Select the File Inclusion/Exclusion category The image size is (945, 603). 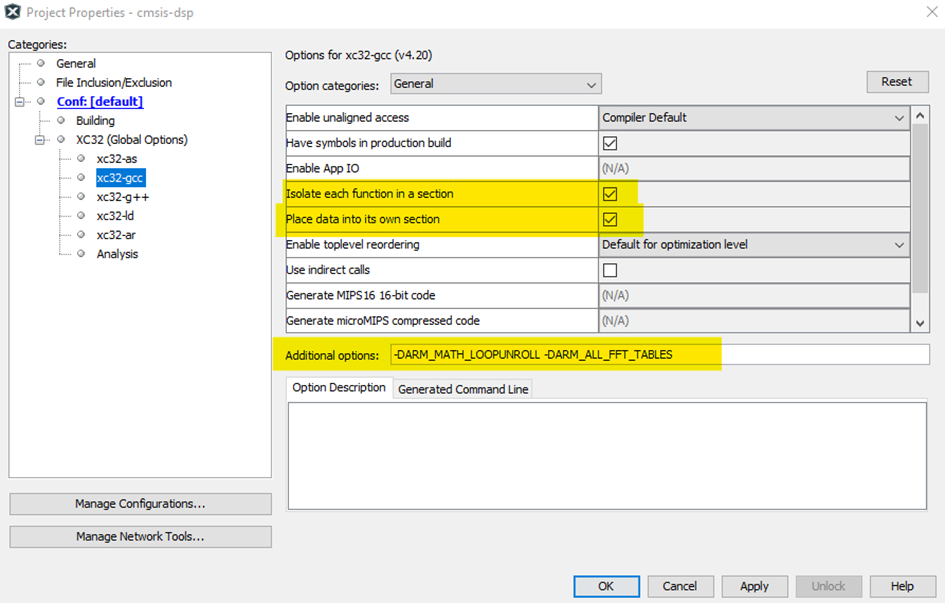click(x=113, y=83)
